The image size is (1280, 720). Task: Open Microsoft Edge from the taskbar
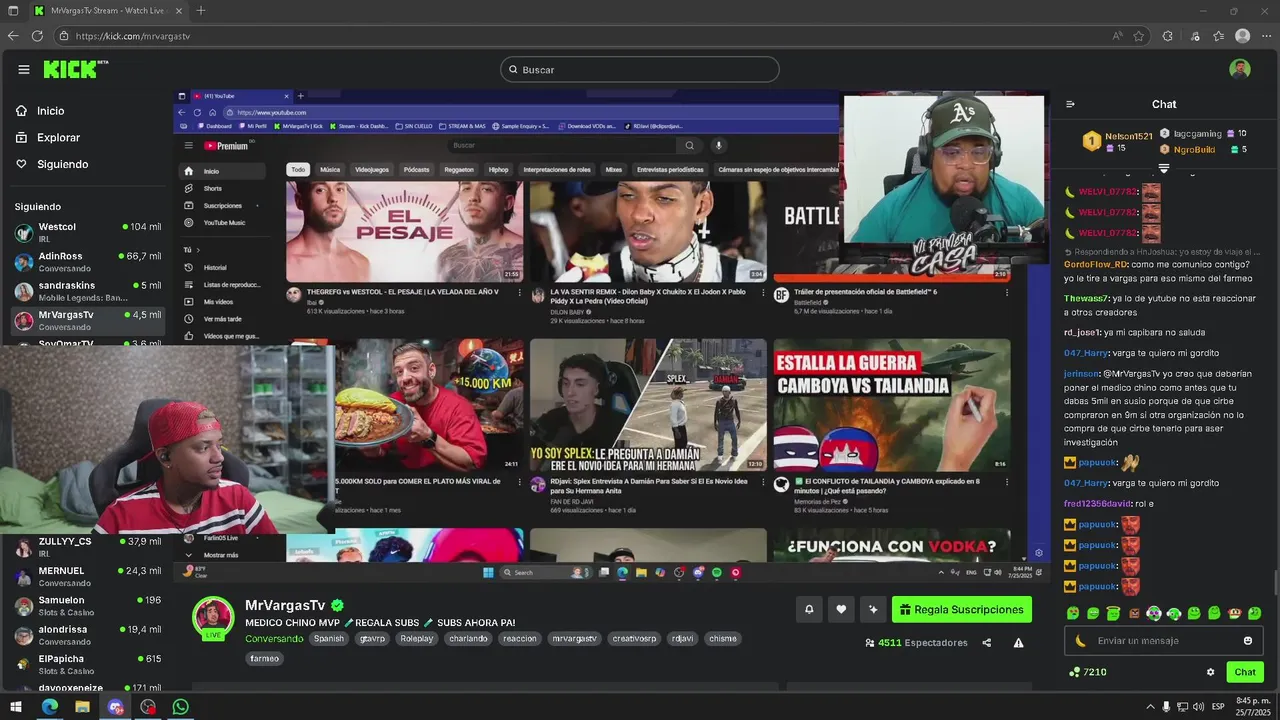pos(49,707)
